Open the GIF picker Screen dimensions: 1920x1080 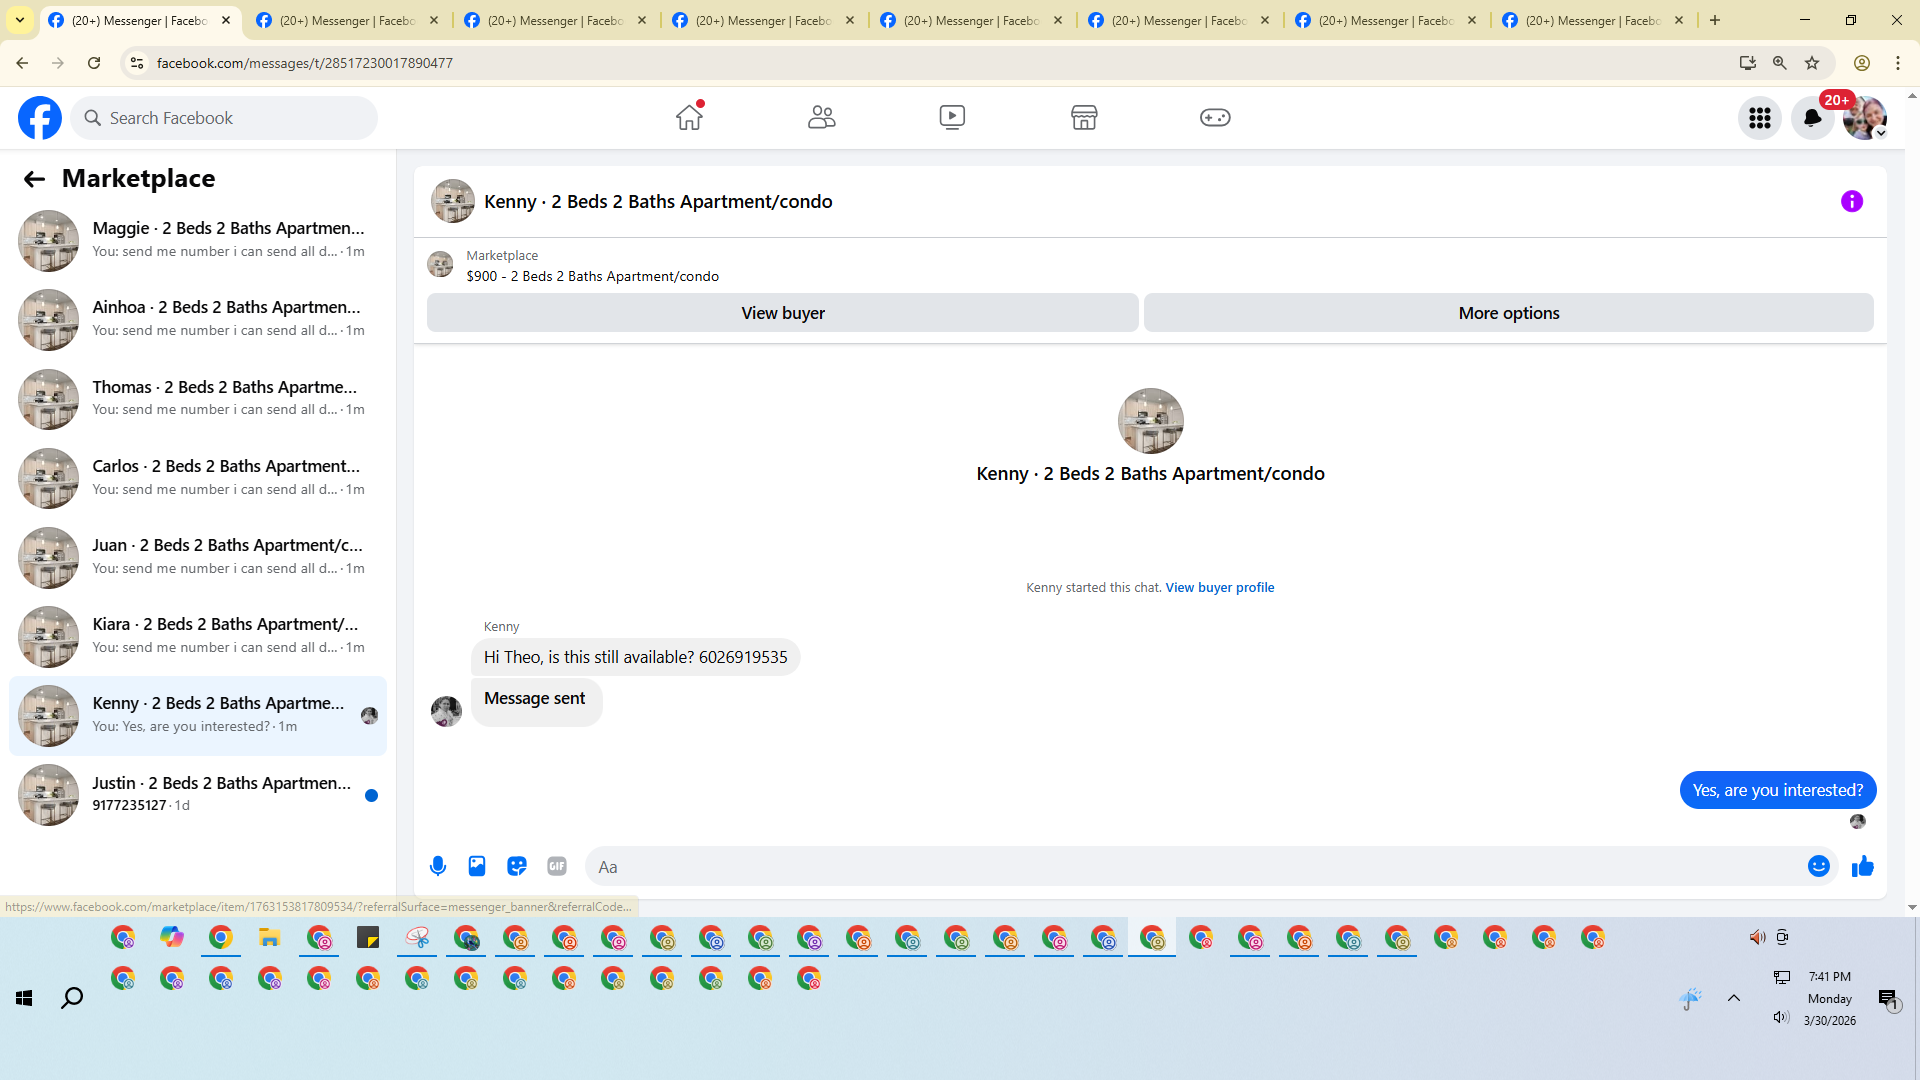click(557, 866)
